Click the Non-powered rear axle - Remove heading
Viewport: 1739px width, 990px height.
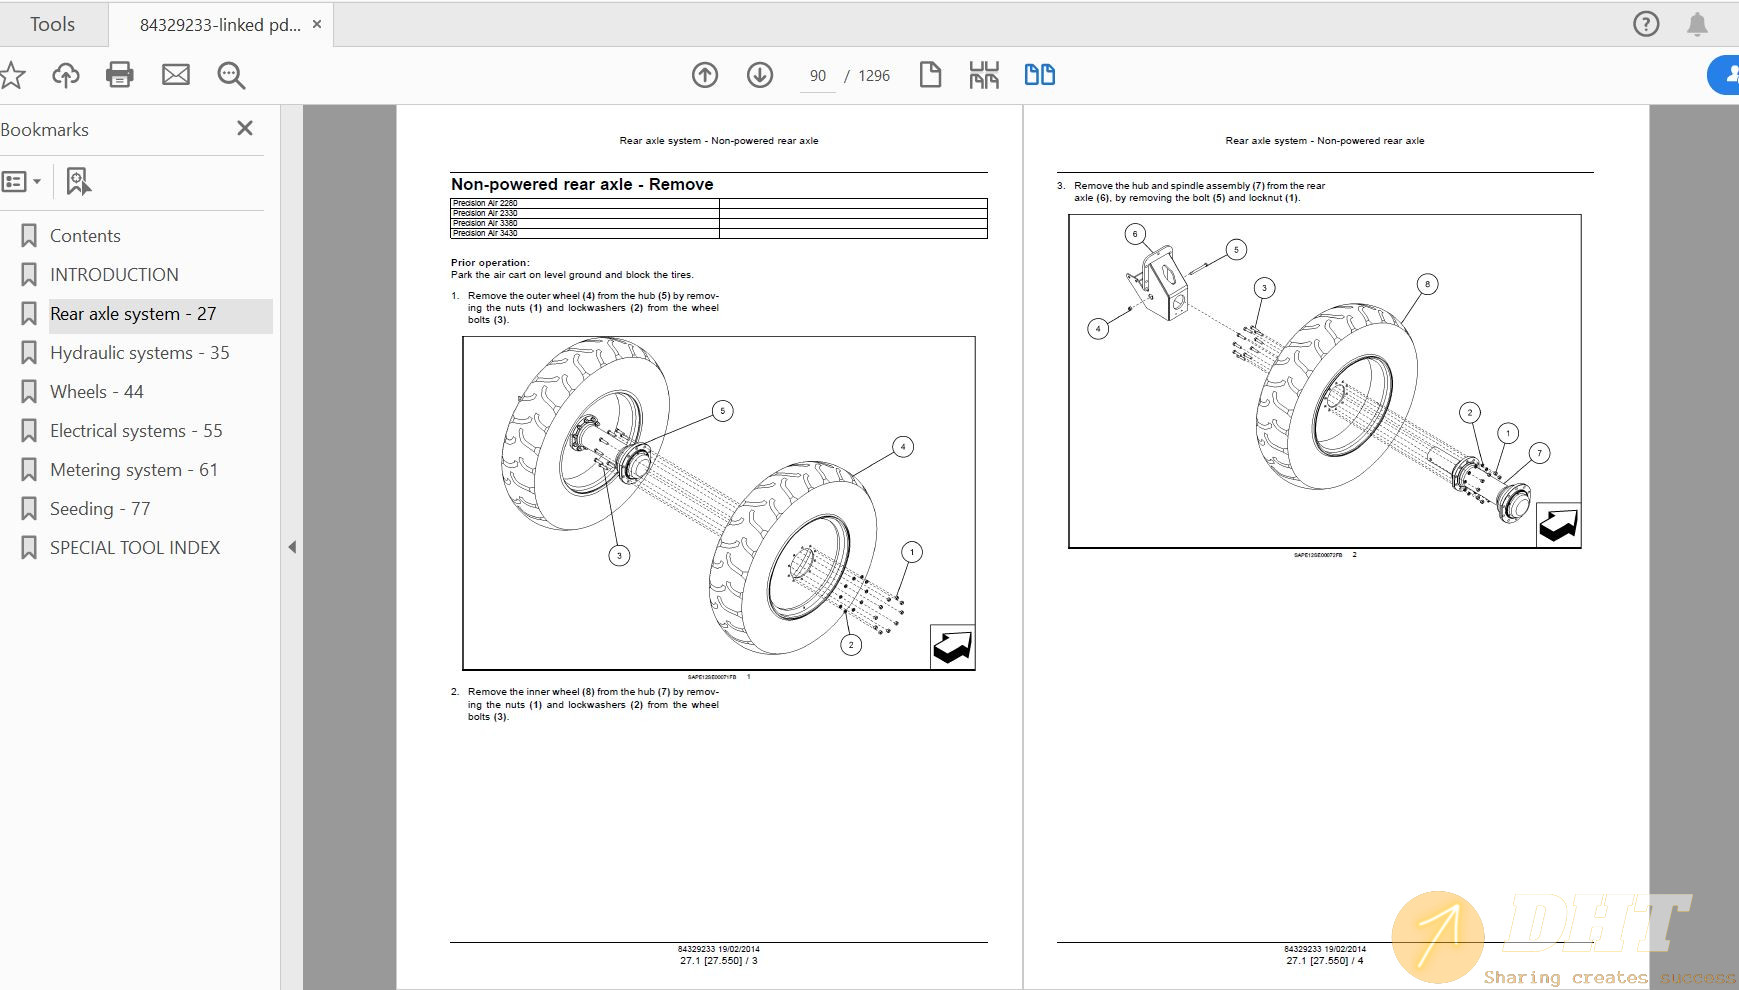[582, 184]
